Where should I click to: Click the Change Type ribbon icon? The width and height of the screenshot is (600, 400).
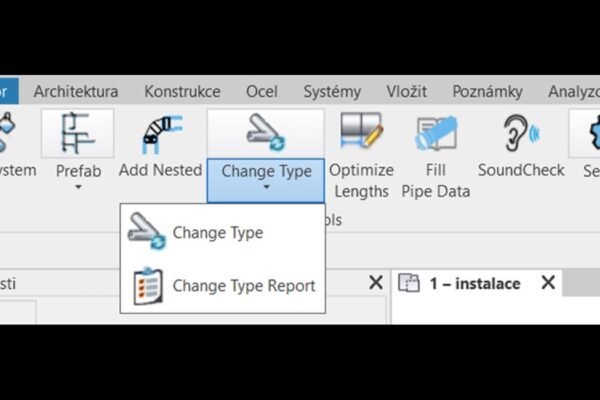(266, 132)
